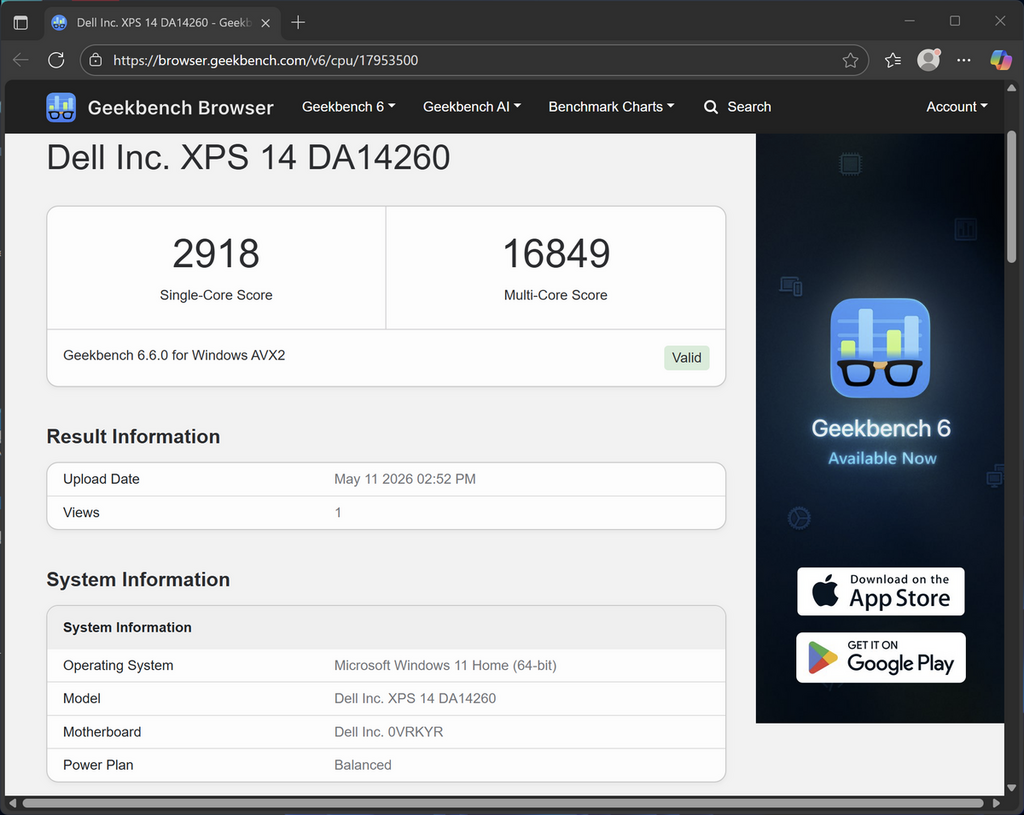Image resolution: width=1024 pixels, height=815 pixels.
Task: Open the Benchmark Charts dropdown
Action: 611,106
